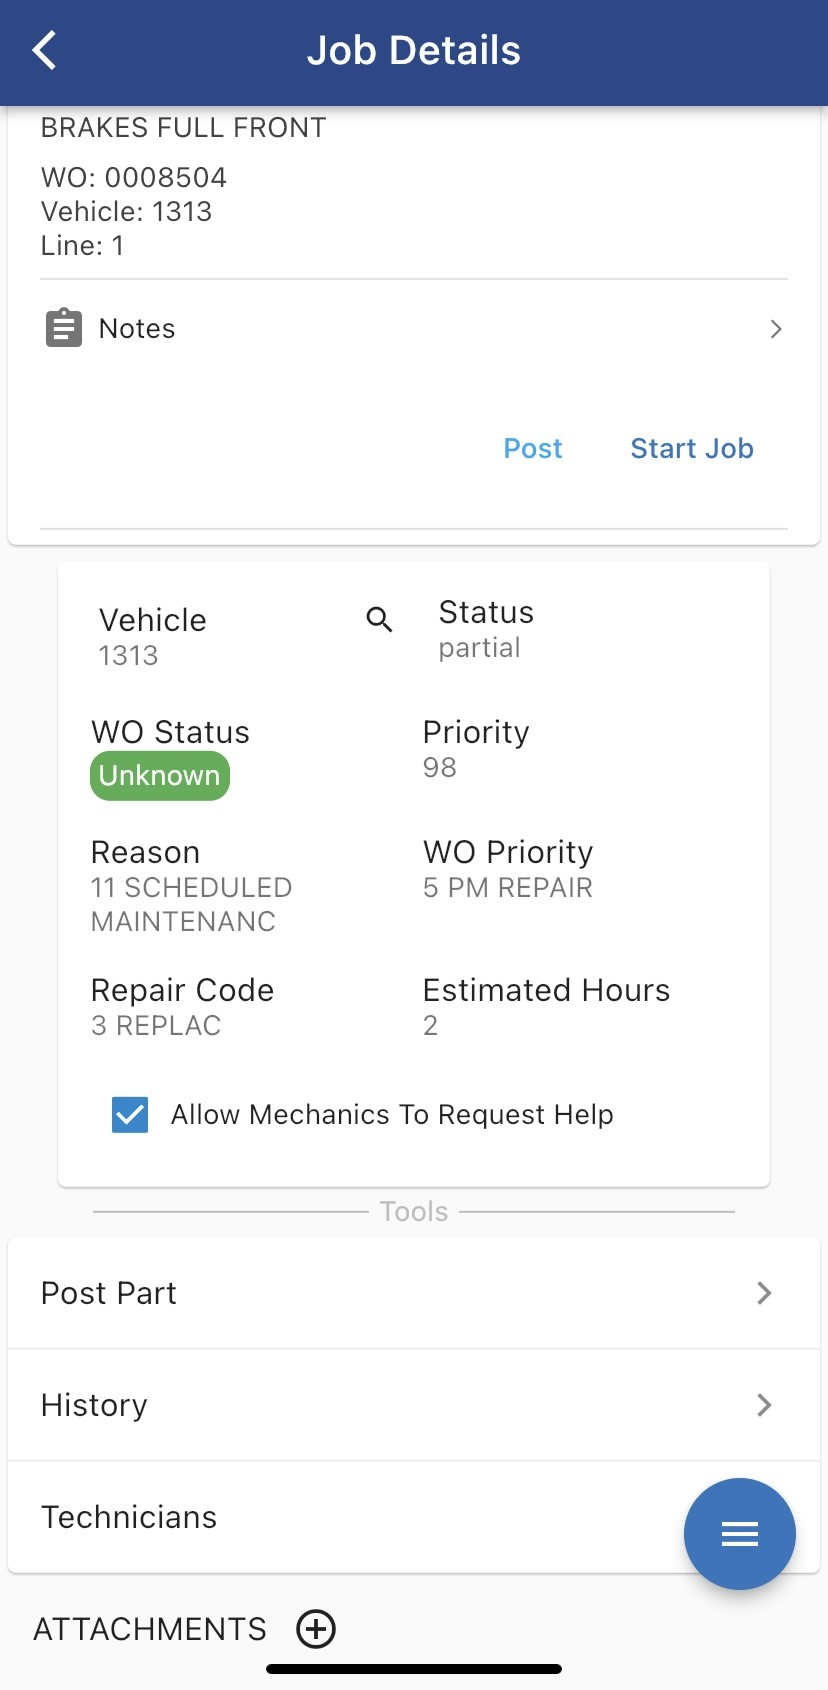The width and height of the screenshot is (828, 1690).
Task: Open the Post Part tool
Action: tap(110, 1293)
